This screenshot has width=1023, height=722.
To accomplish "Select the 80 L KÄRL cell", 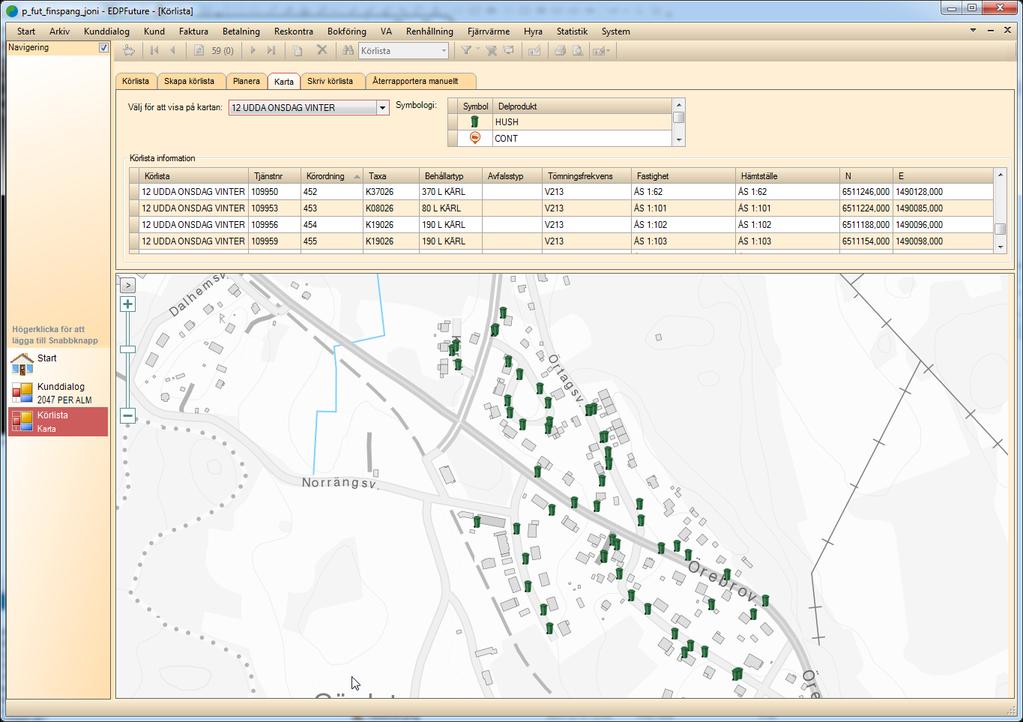I will [450, 208].
